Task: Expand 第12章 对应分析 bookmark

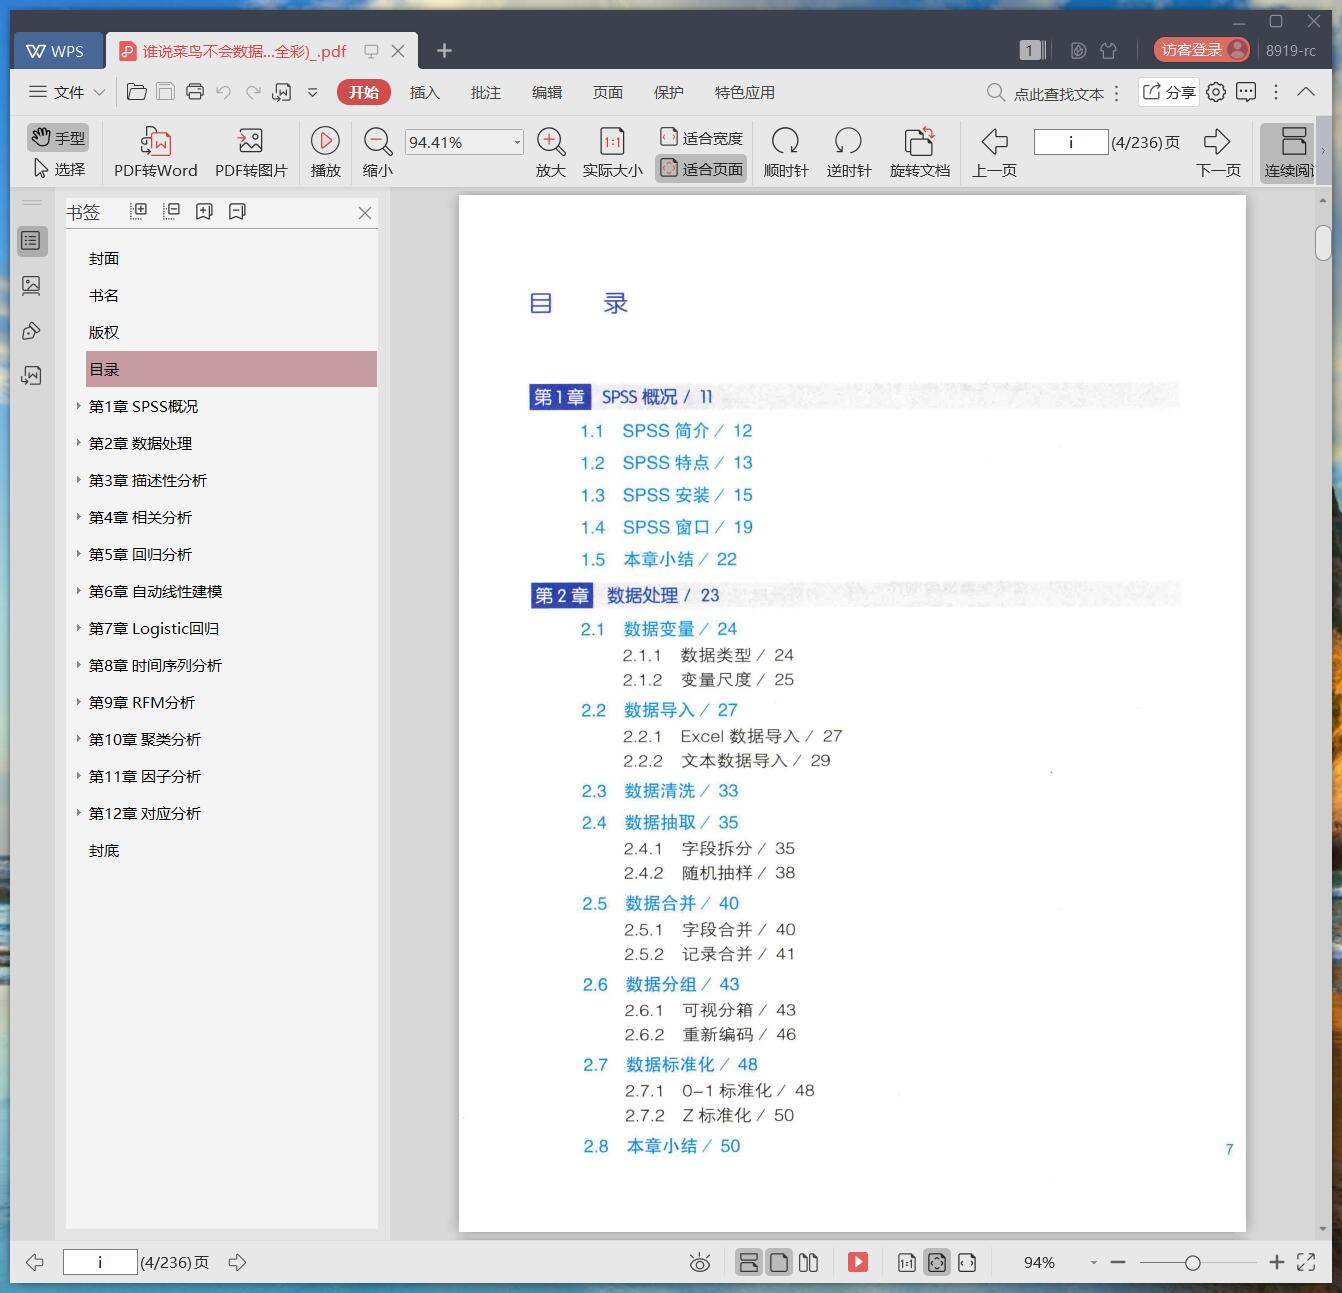Action: (79, 813)
